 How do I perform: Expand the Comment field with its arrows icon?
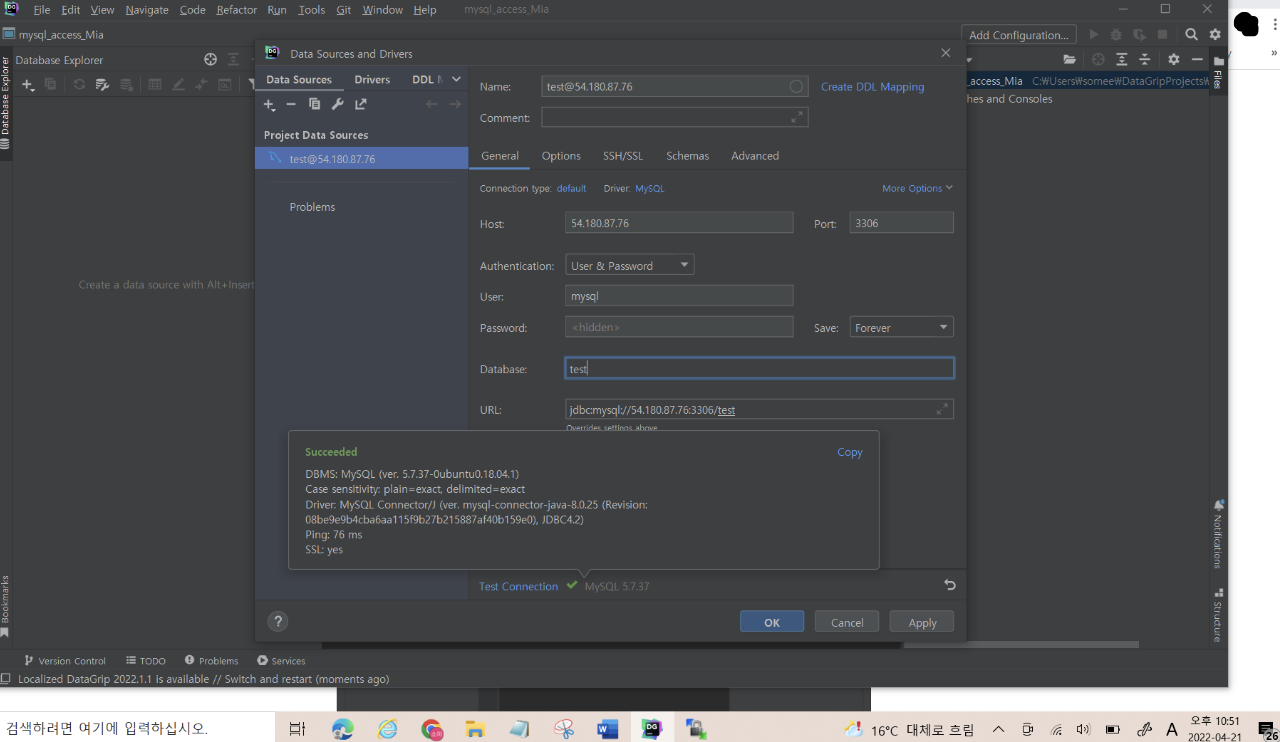pyautogui.click(x=797, y=117)
